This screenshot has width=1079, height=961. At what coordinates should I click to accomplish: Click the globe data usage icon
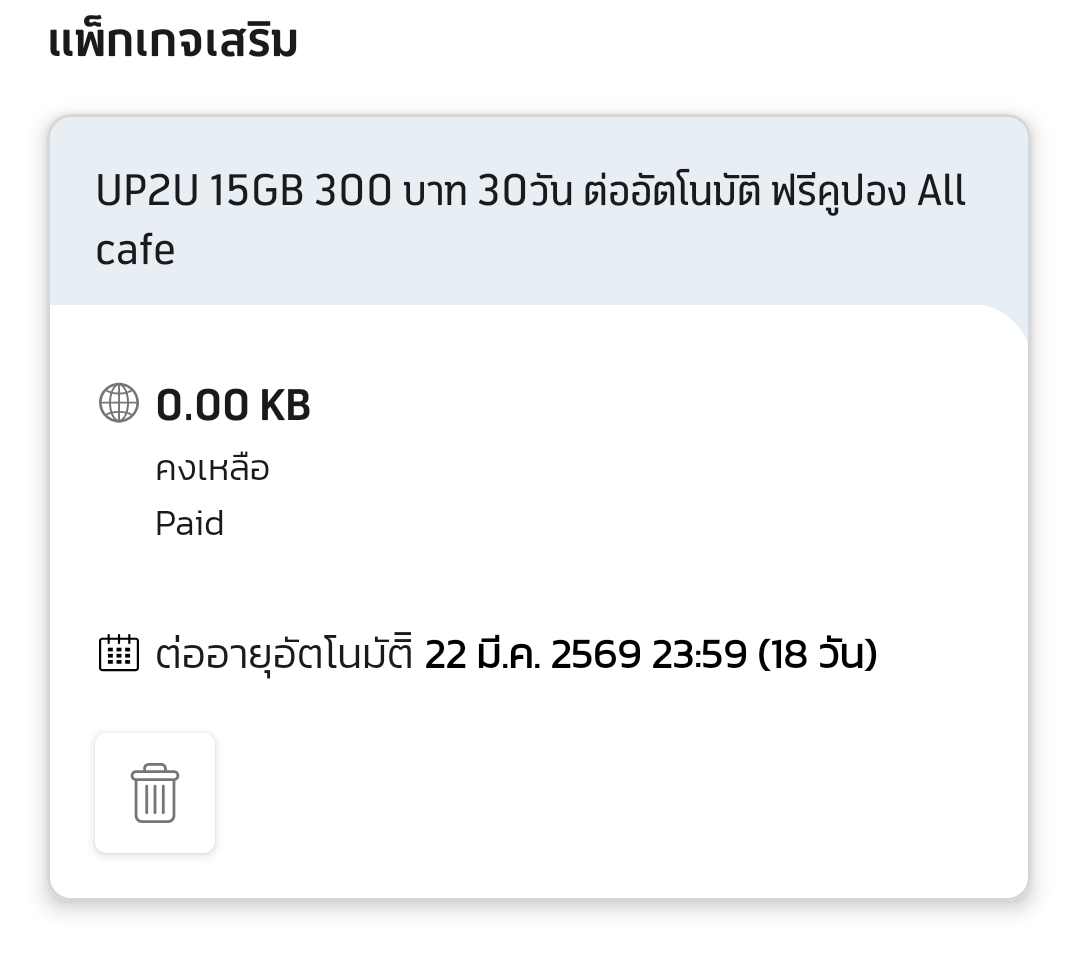coord(119,403)
